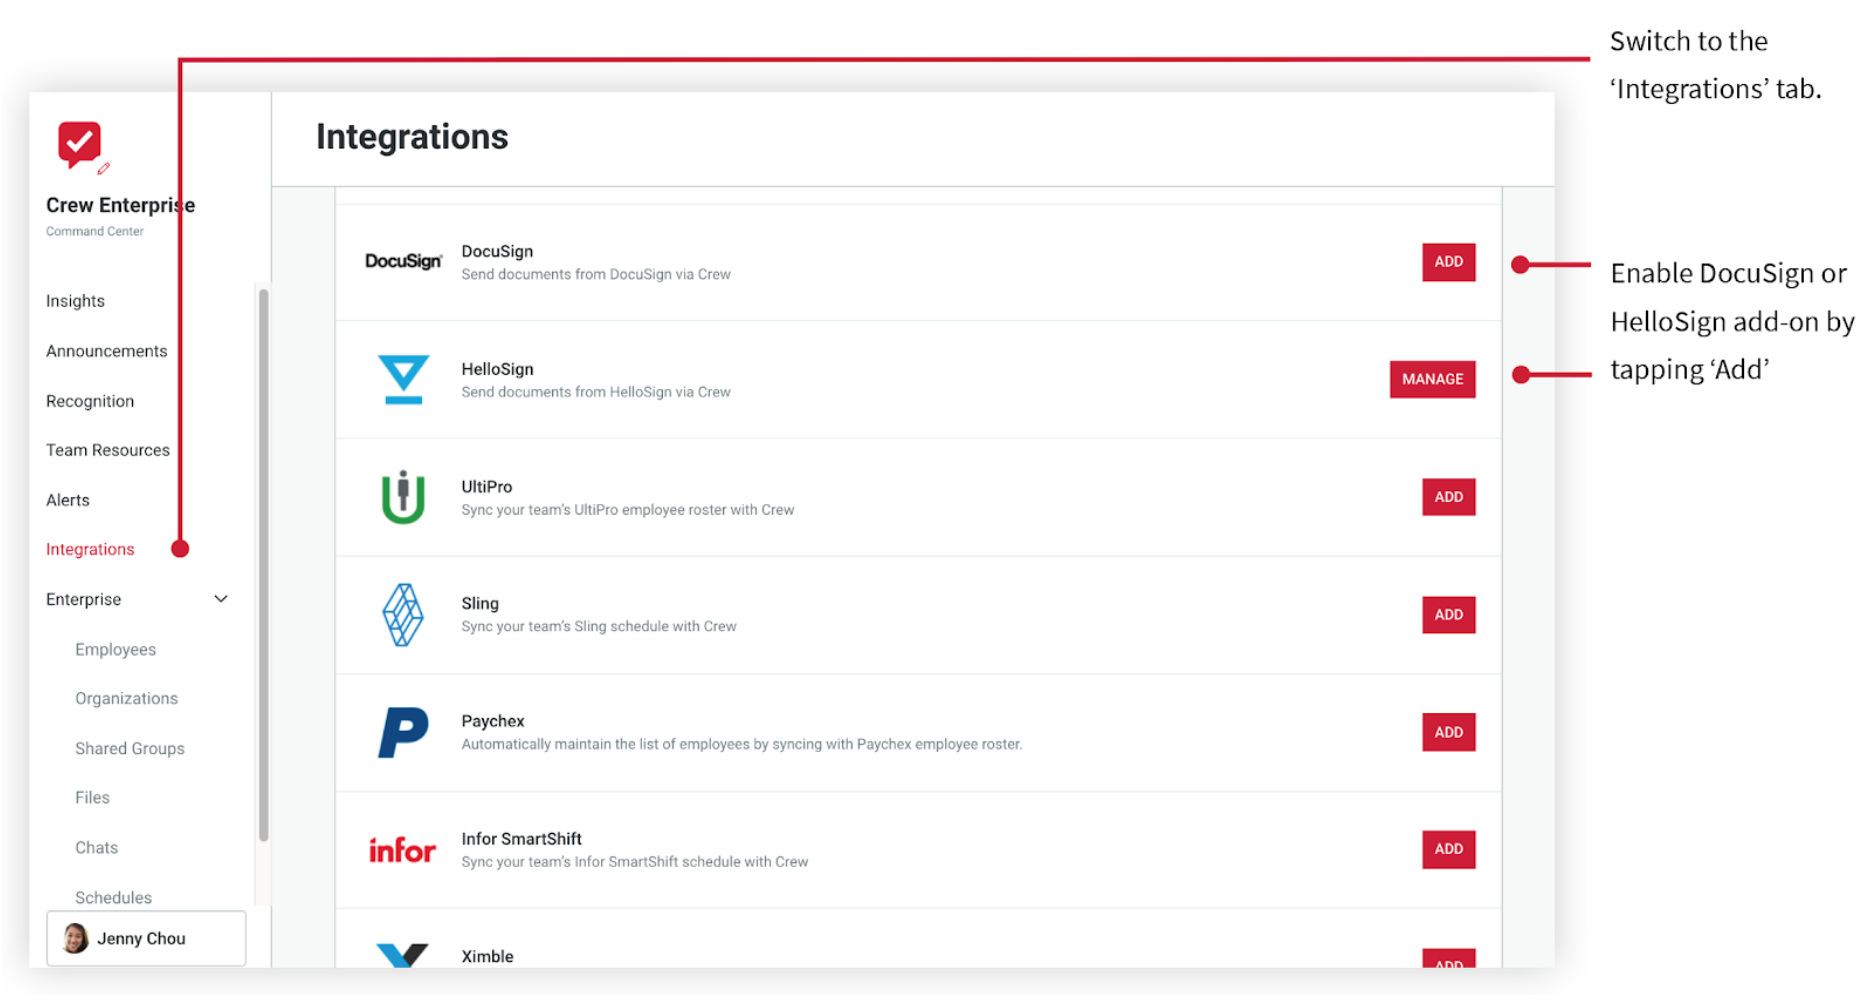The width and height of the screenshot is (1872, 1002).
Task: Click the Sling integration title
Action: (x=480, y=604)
